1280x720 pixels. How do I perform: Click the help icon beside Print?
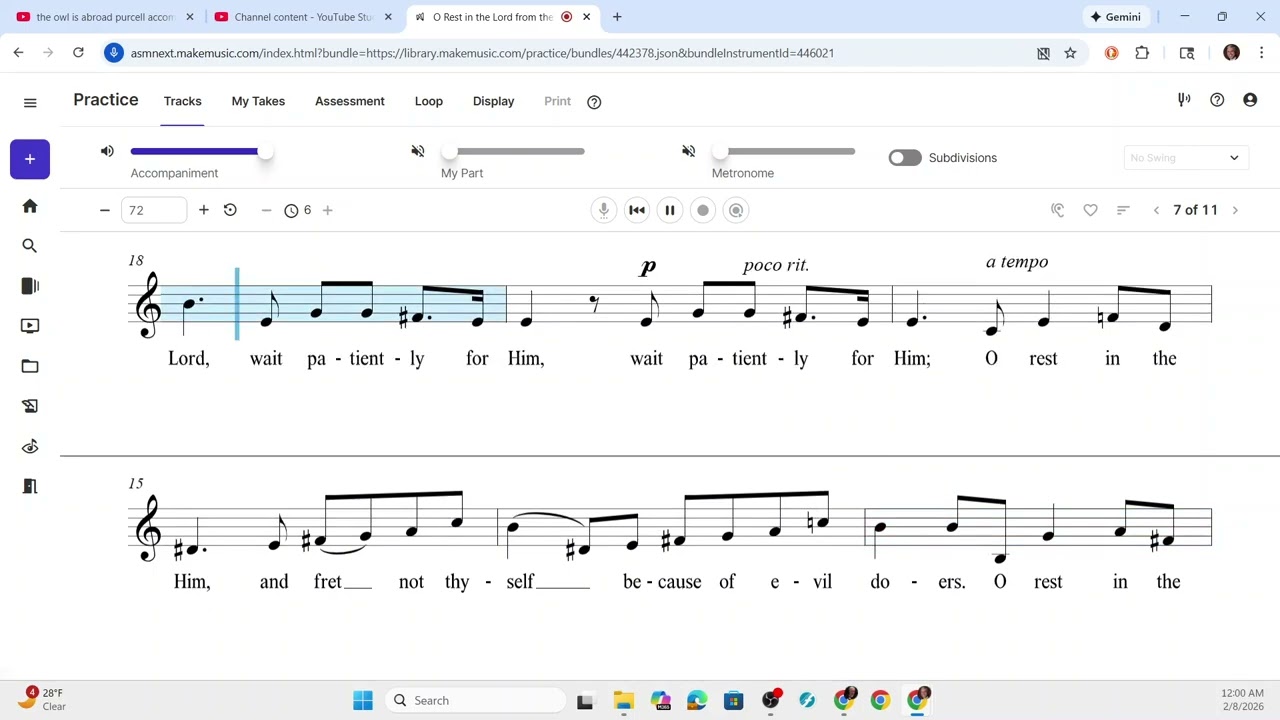click(594, 102)
